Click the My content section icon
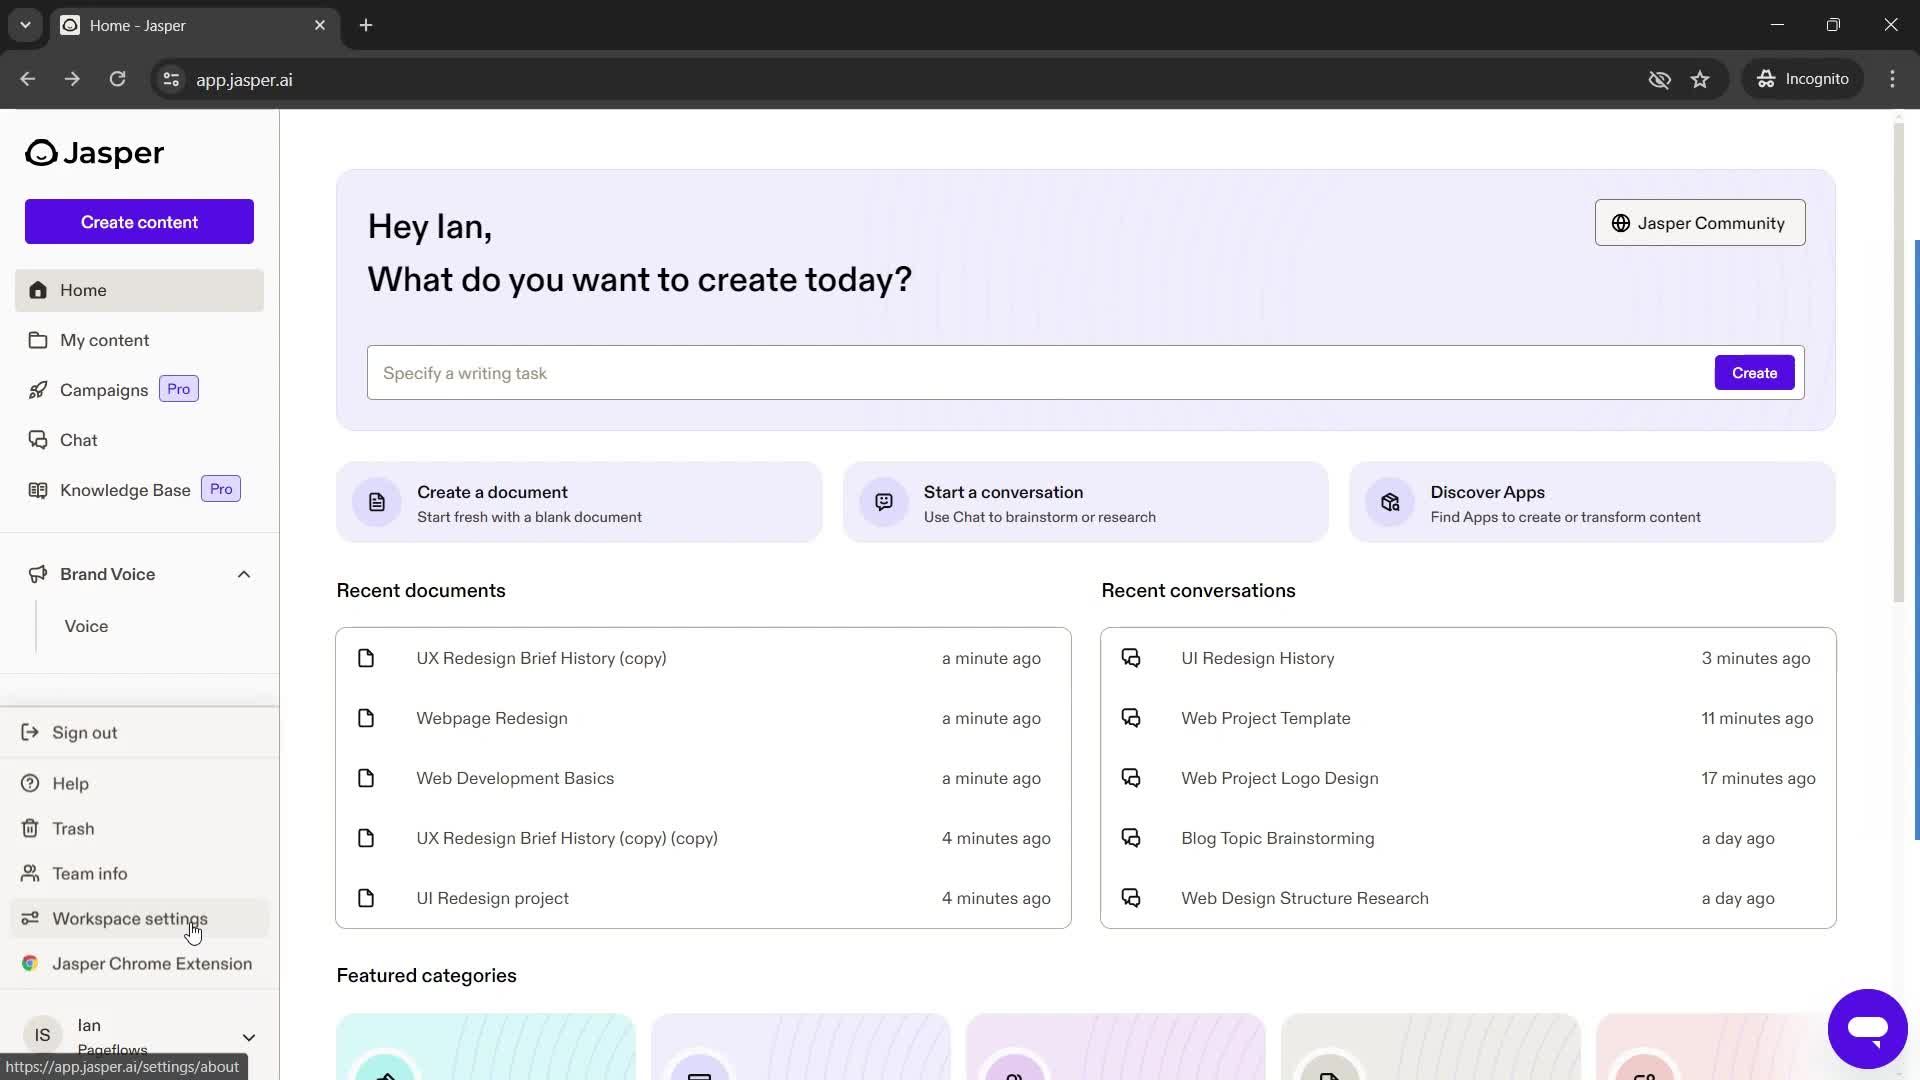The height and width of the screenshot is (1080, 1920). (x=37, y=339)
